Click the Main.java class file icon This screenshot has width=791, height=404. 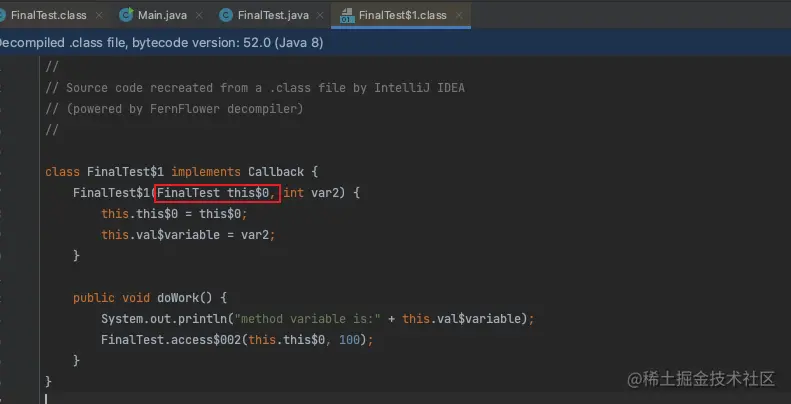(126, 15)
